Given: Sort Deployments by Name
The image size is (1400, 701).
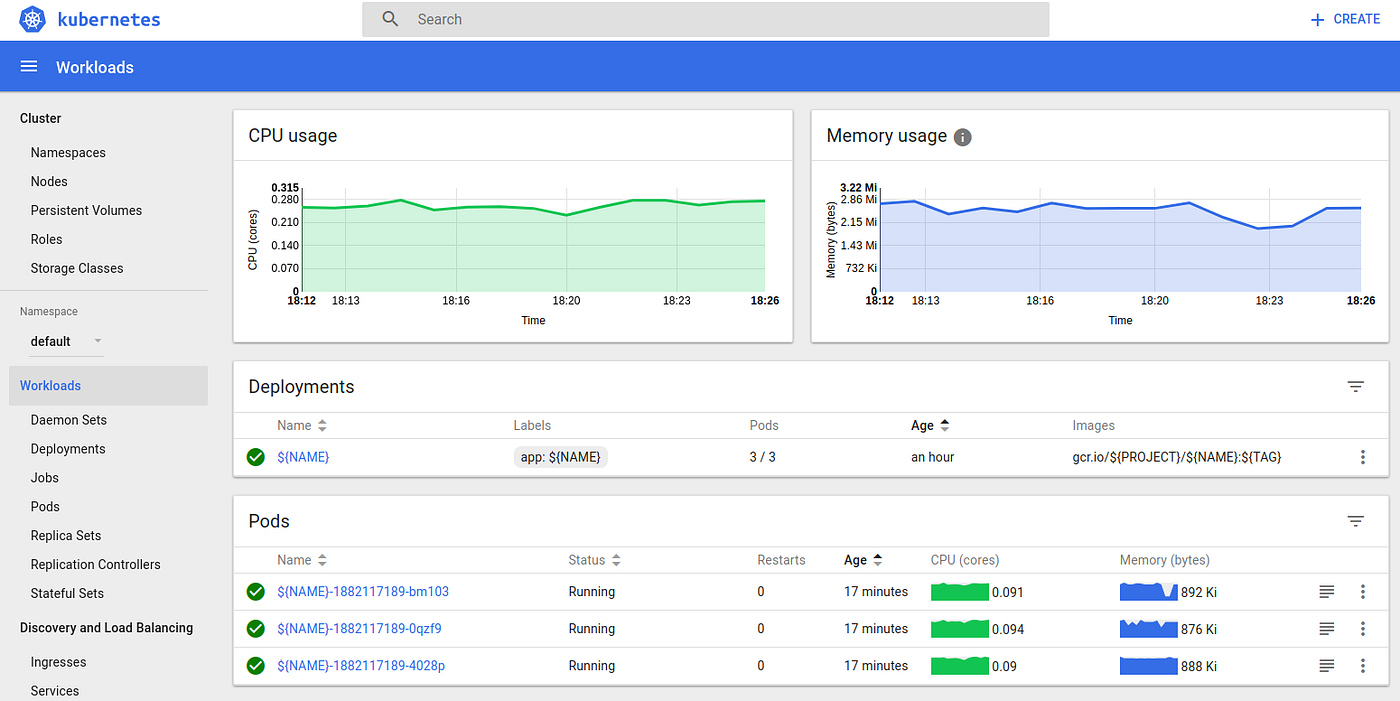Looking at the screenshot, I should [320, 425].
